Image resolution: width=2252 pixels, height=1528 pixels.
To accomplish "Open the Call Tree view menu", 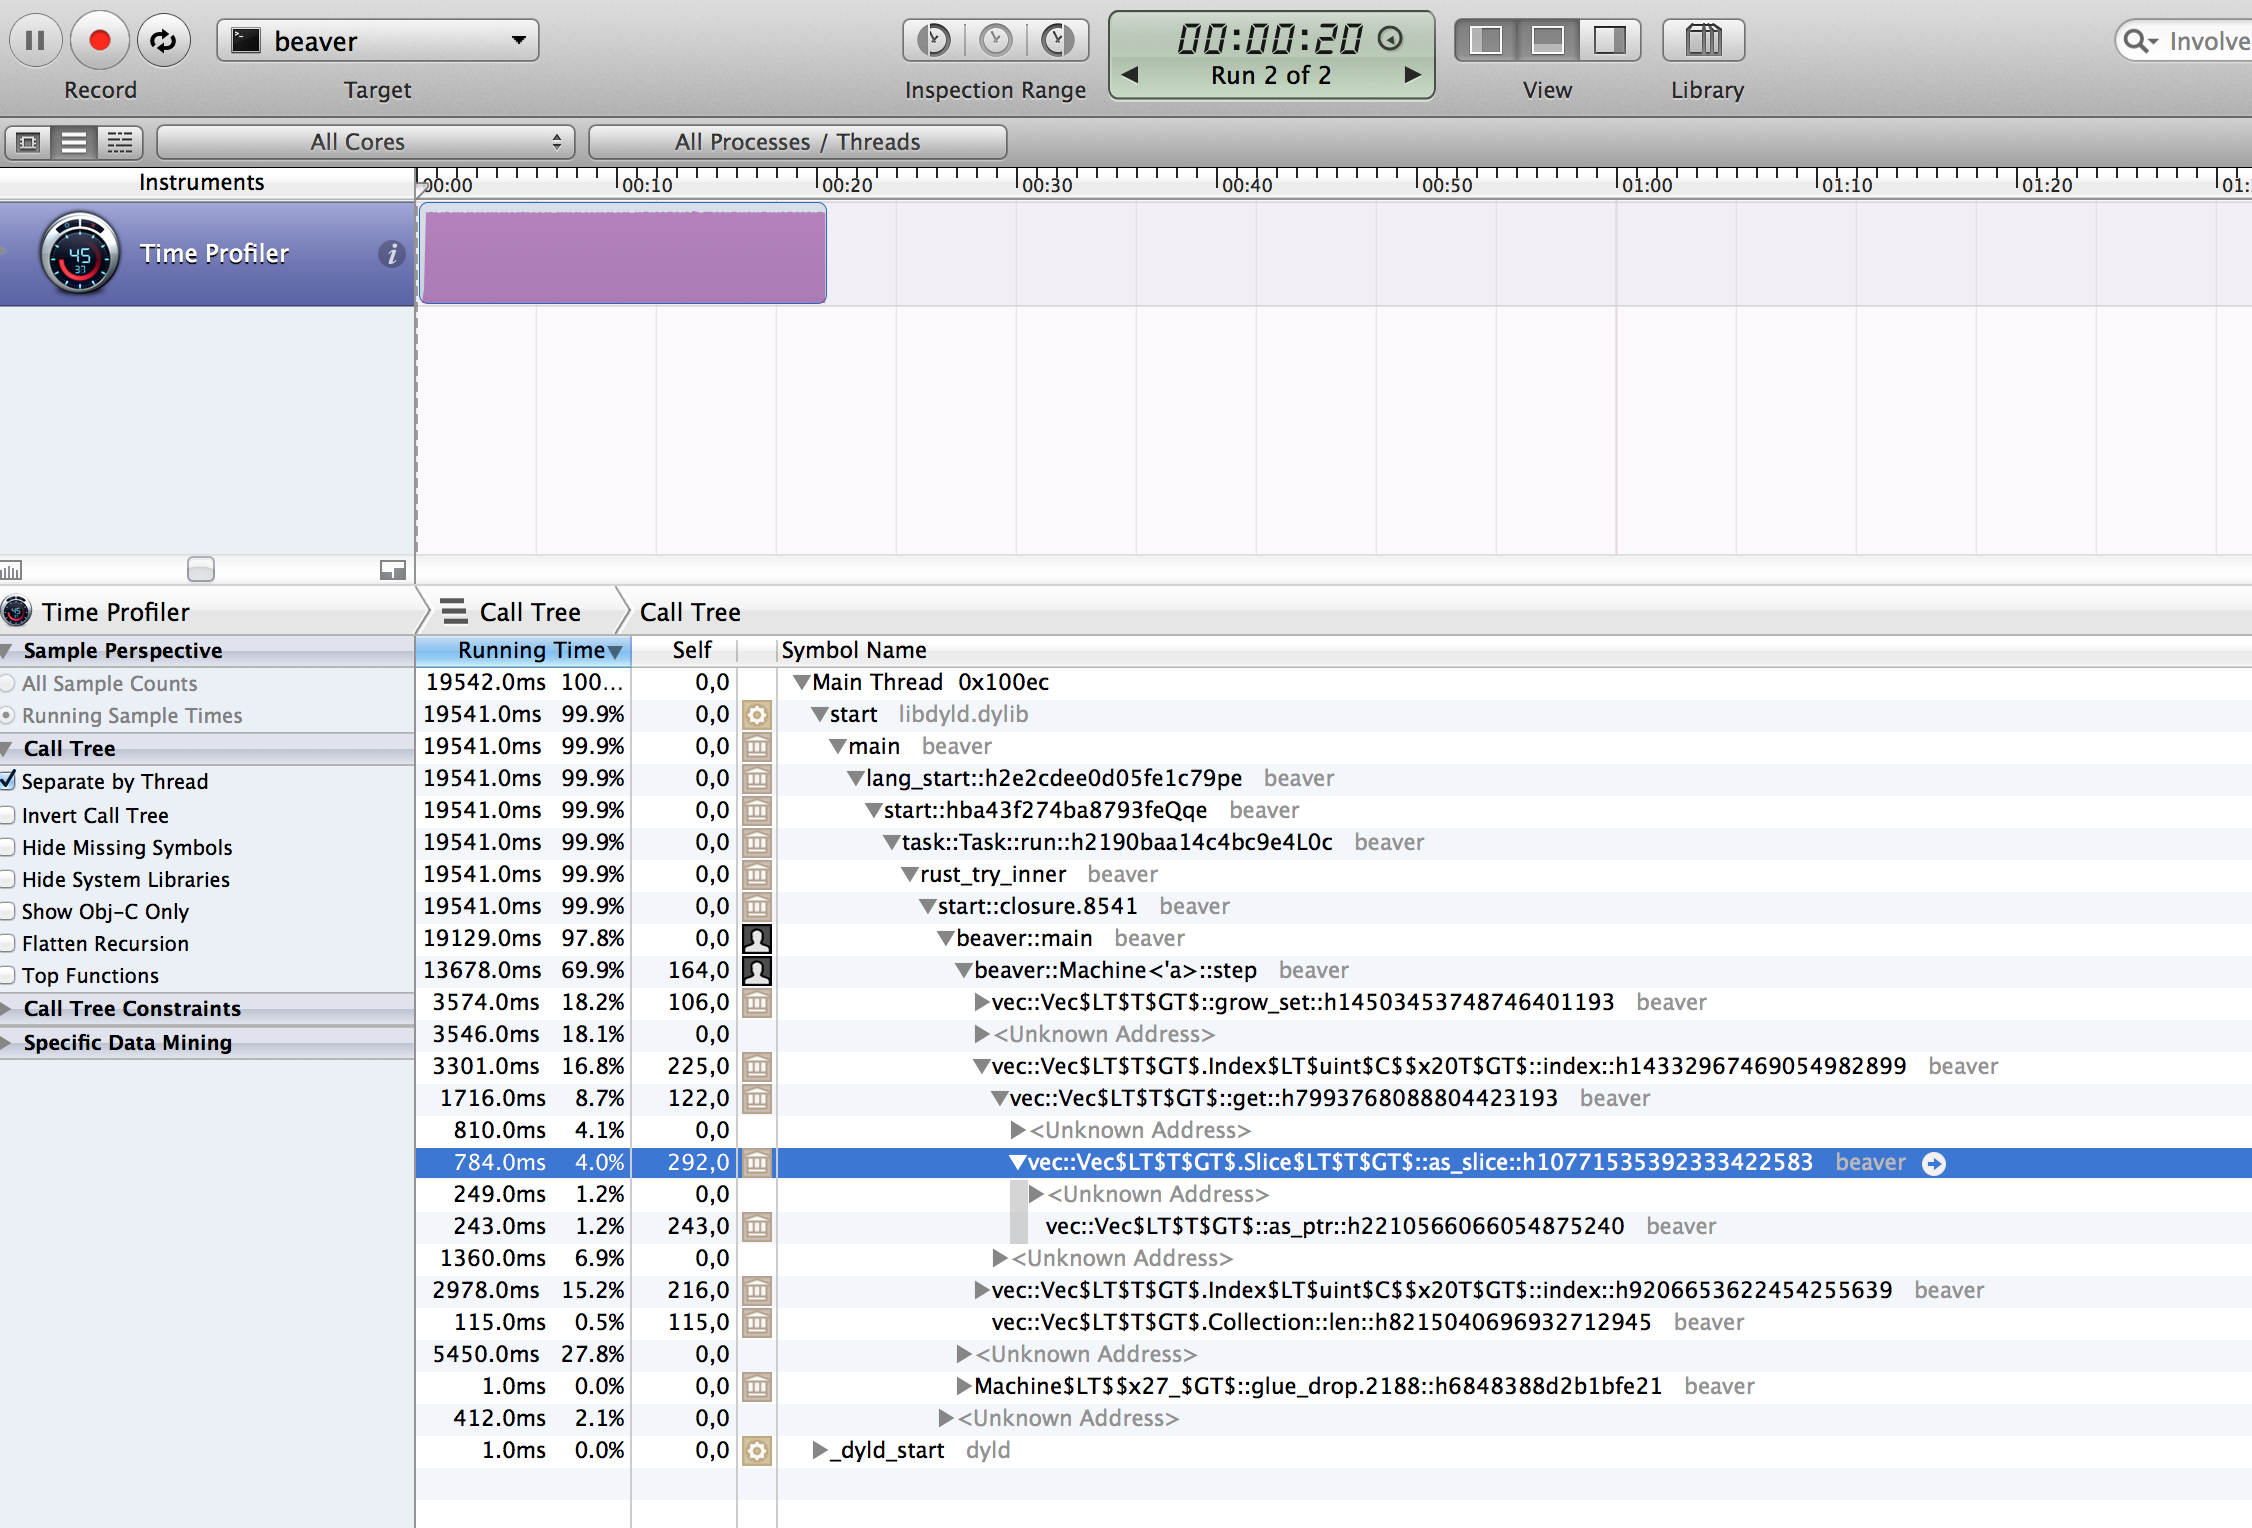I will [512, 612].
